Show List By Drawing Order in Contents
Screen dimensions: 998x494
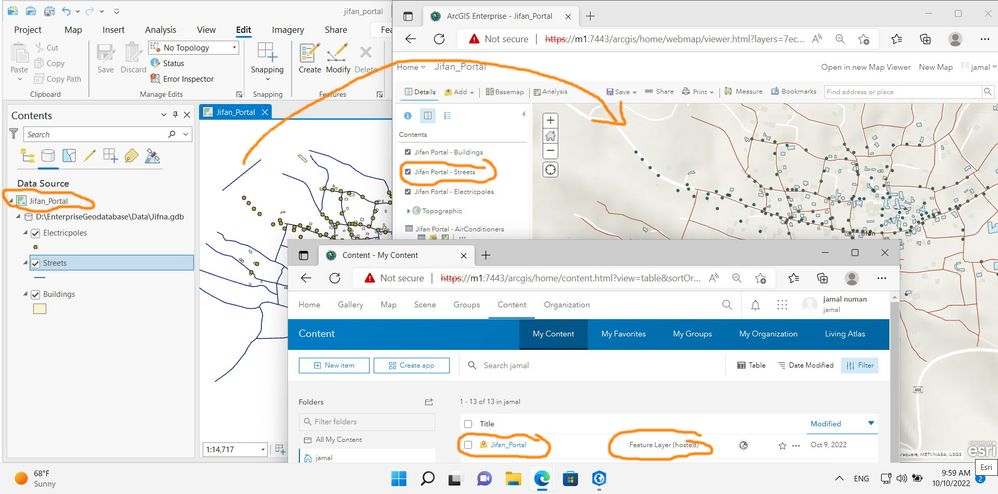click(x=27, y=155)
